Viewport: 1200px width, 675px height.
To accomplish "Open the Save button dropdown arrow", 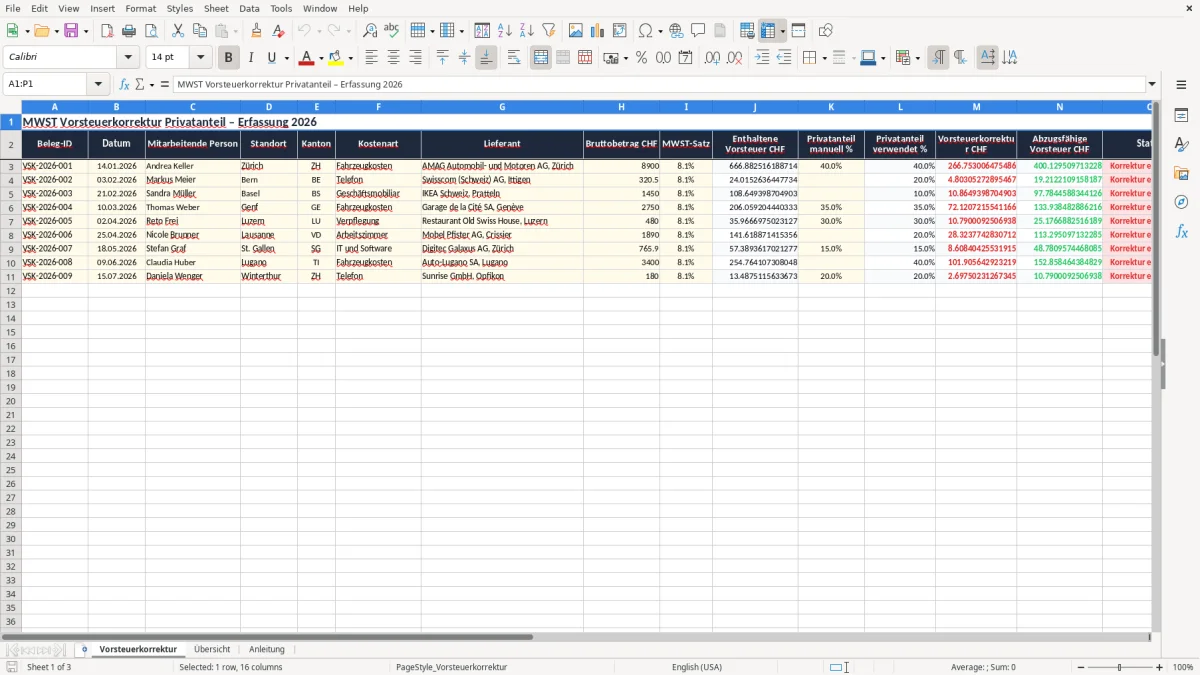I will [86, 31].
